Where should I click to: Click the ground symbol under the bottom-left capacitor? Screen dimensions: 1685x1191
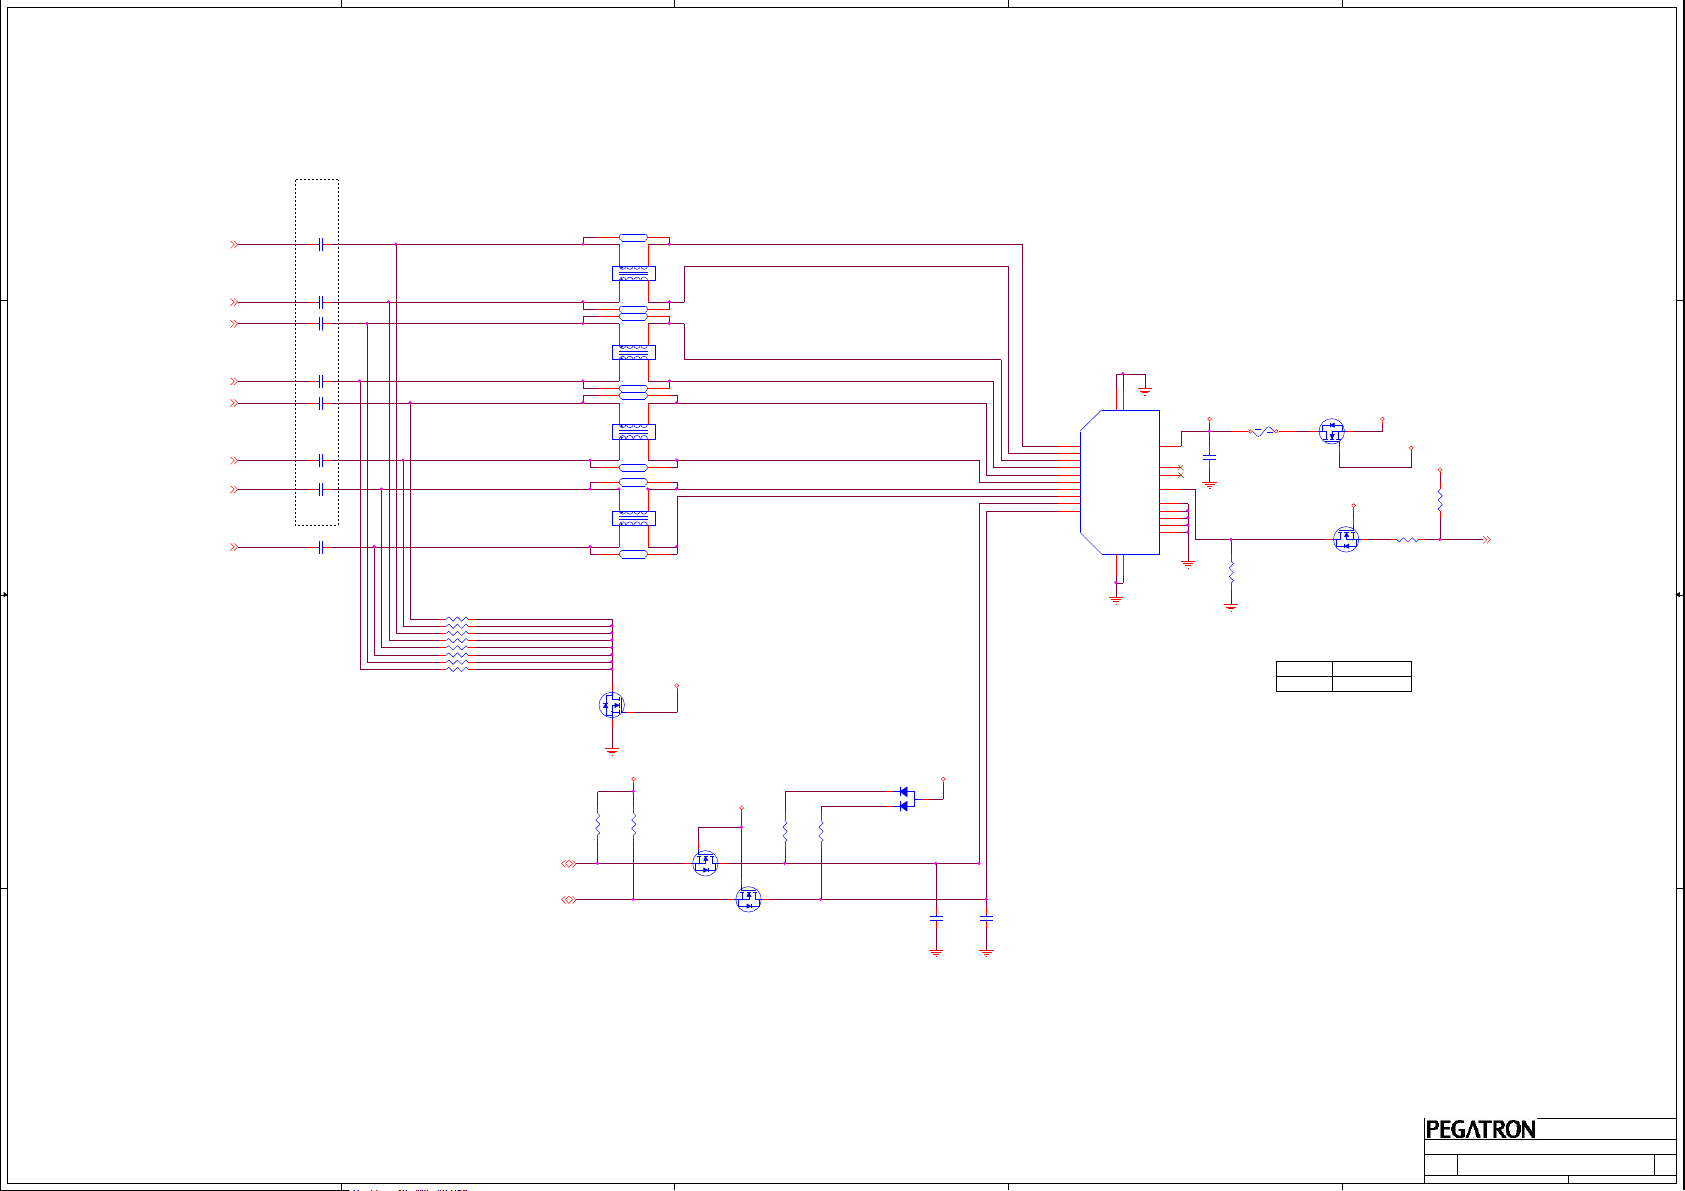pos(936,952)
